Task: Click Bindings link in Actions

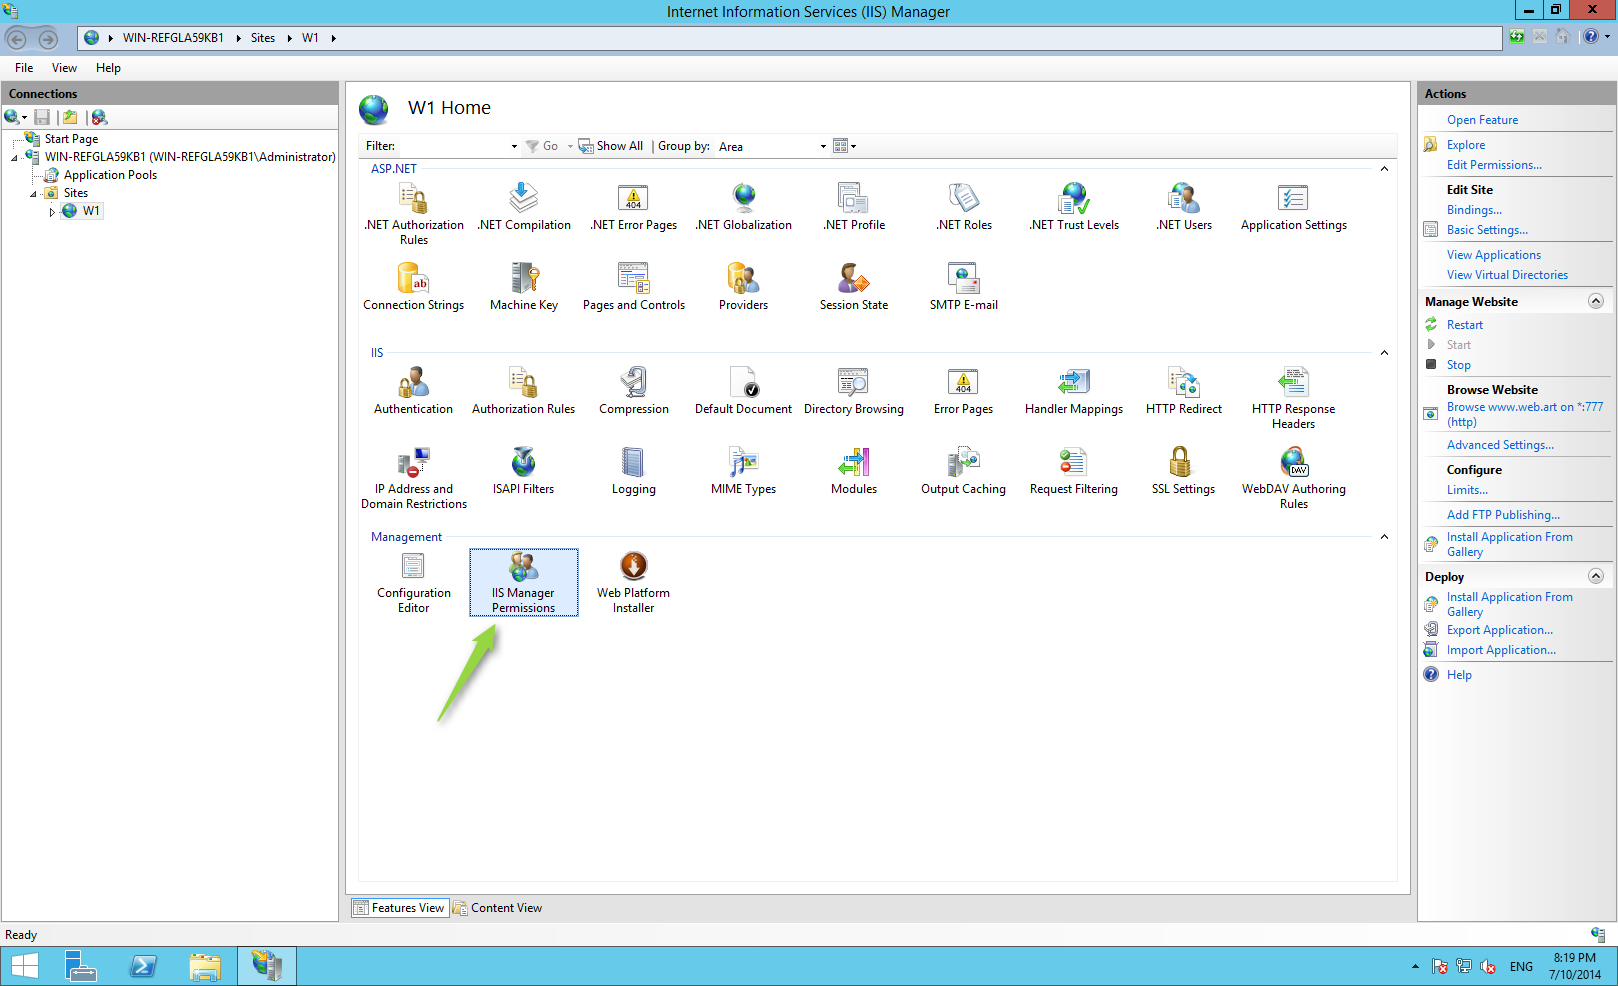Action: 1474,210
